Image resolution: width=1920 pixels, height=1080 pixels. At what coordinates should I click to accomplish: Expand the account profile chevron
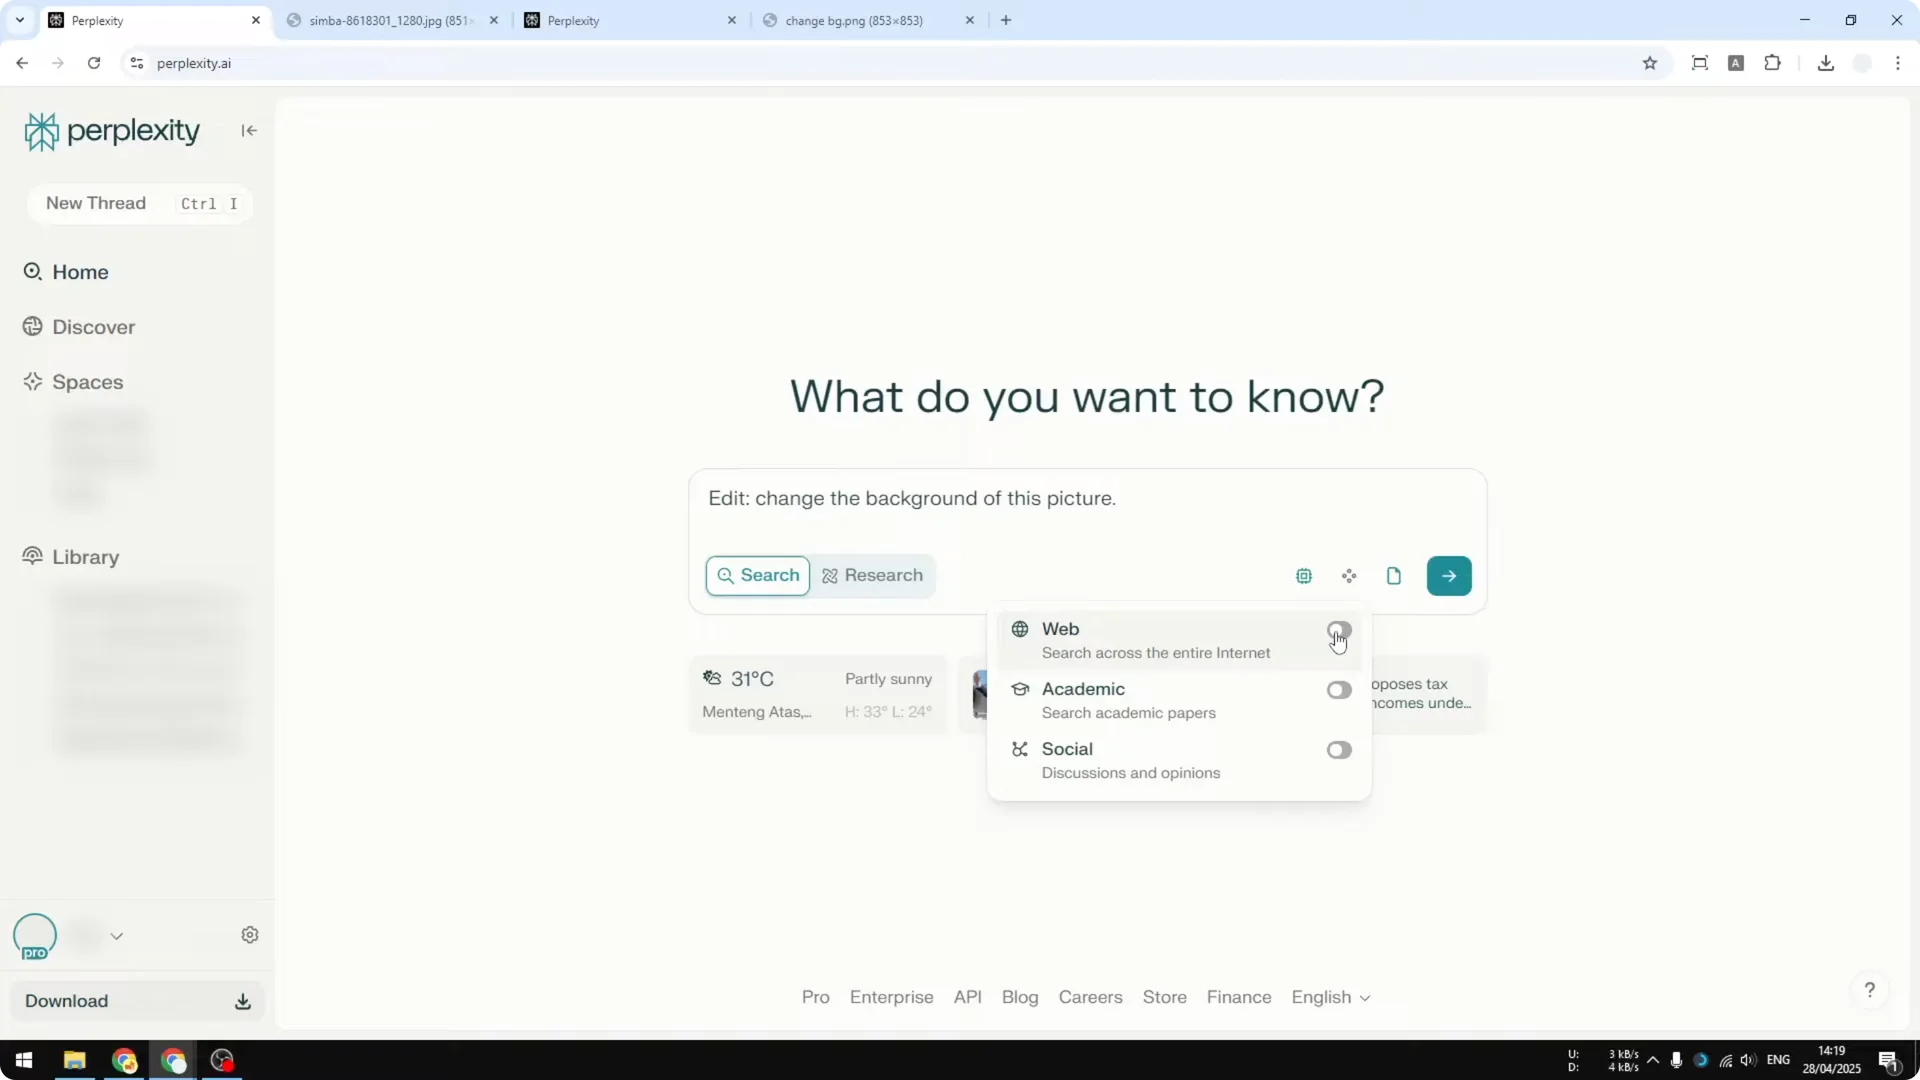(x=117, y=936)
